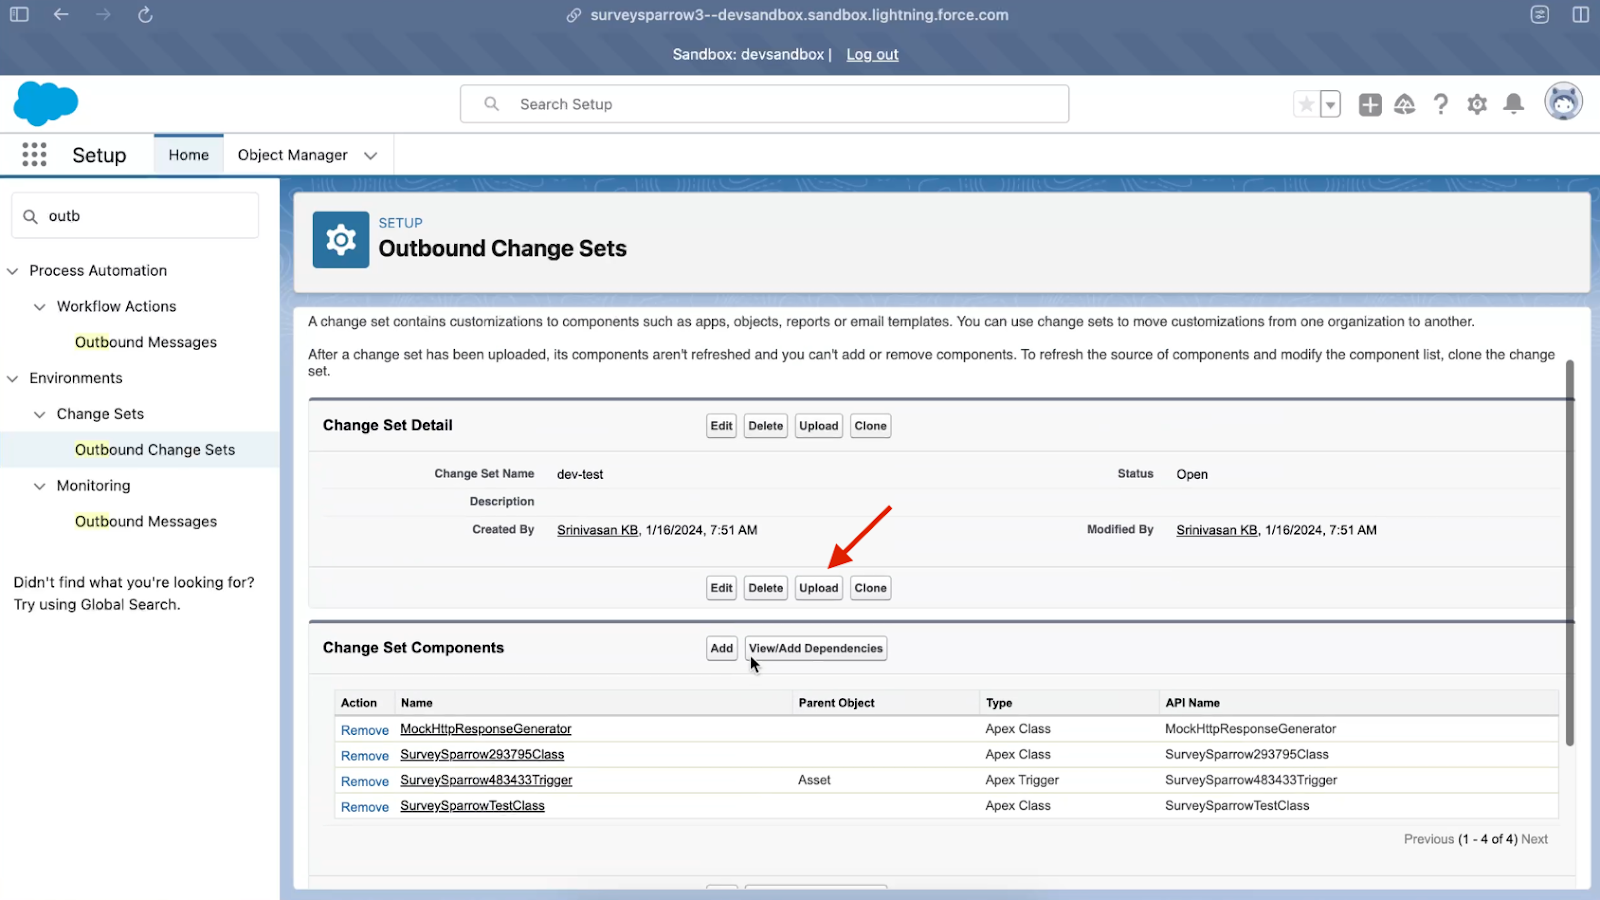This screenshot has height=900, width=1600.
Task: Click the Salesforce cloud logo
Action: tap(46, 104)
